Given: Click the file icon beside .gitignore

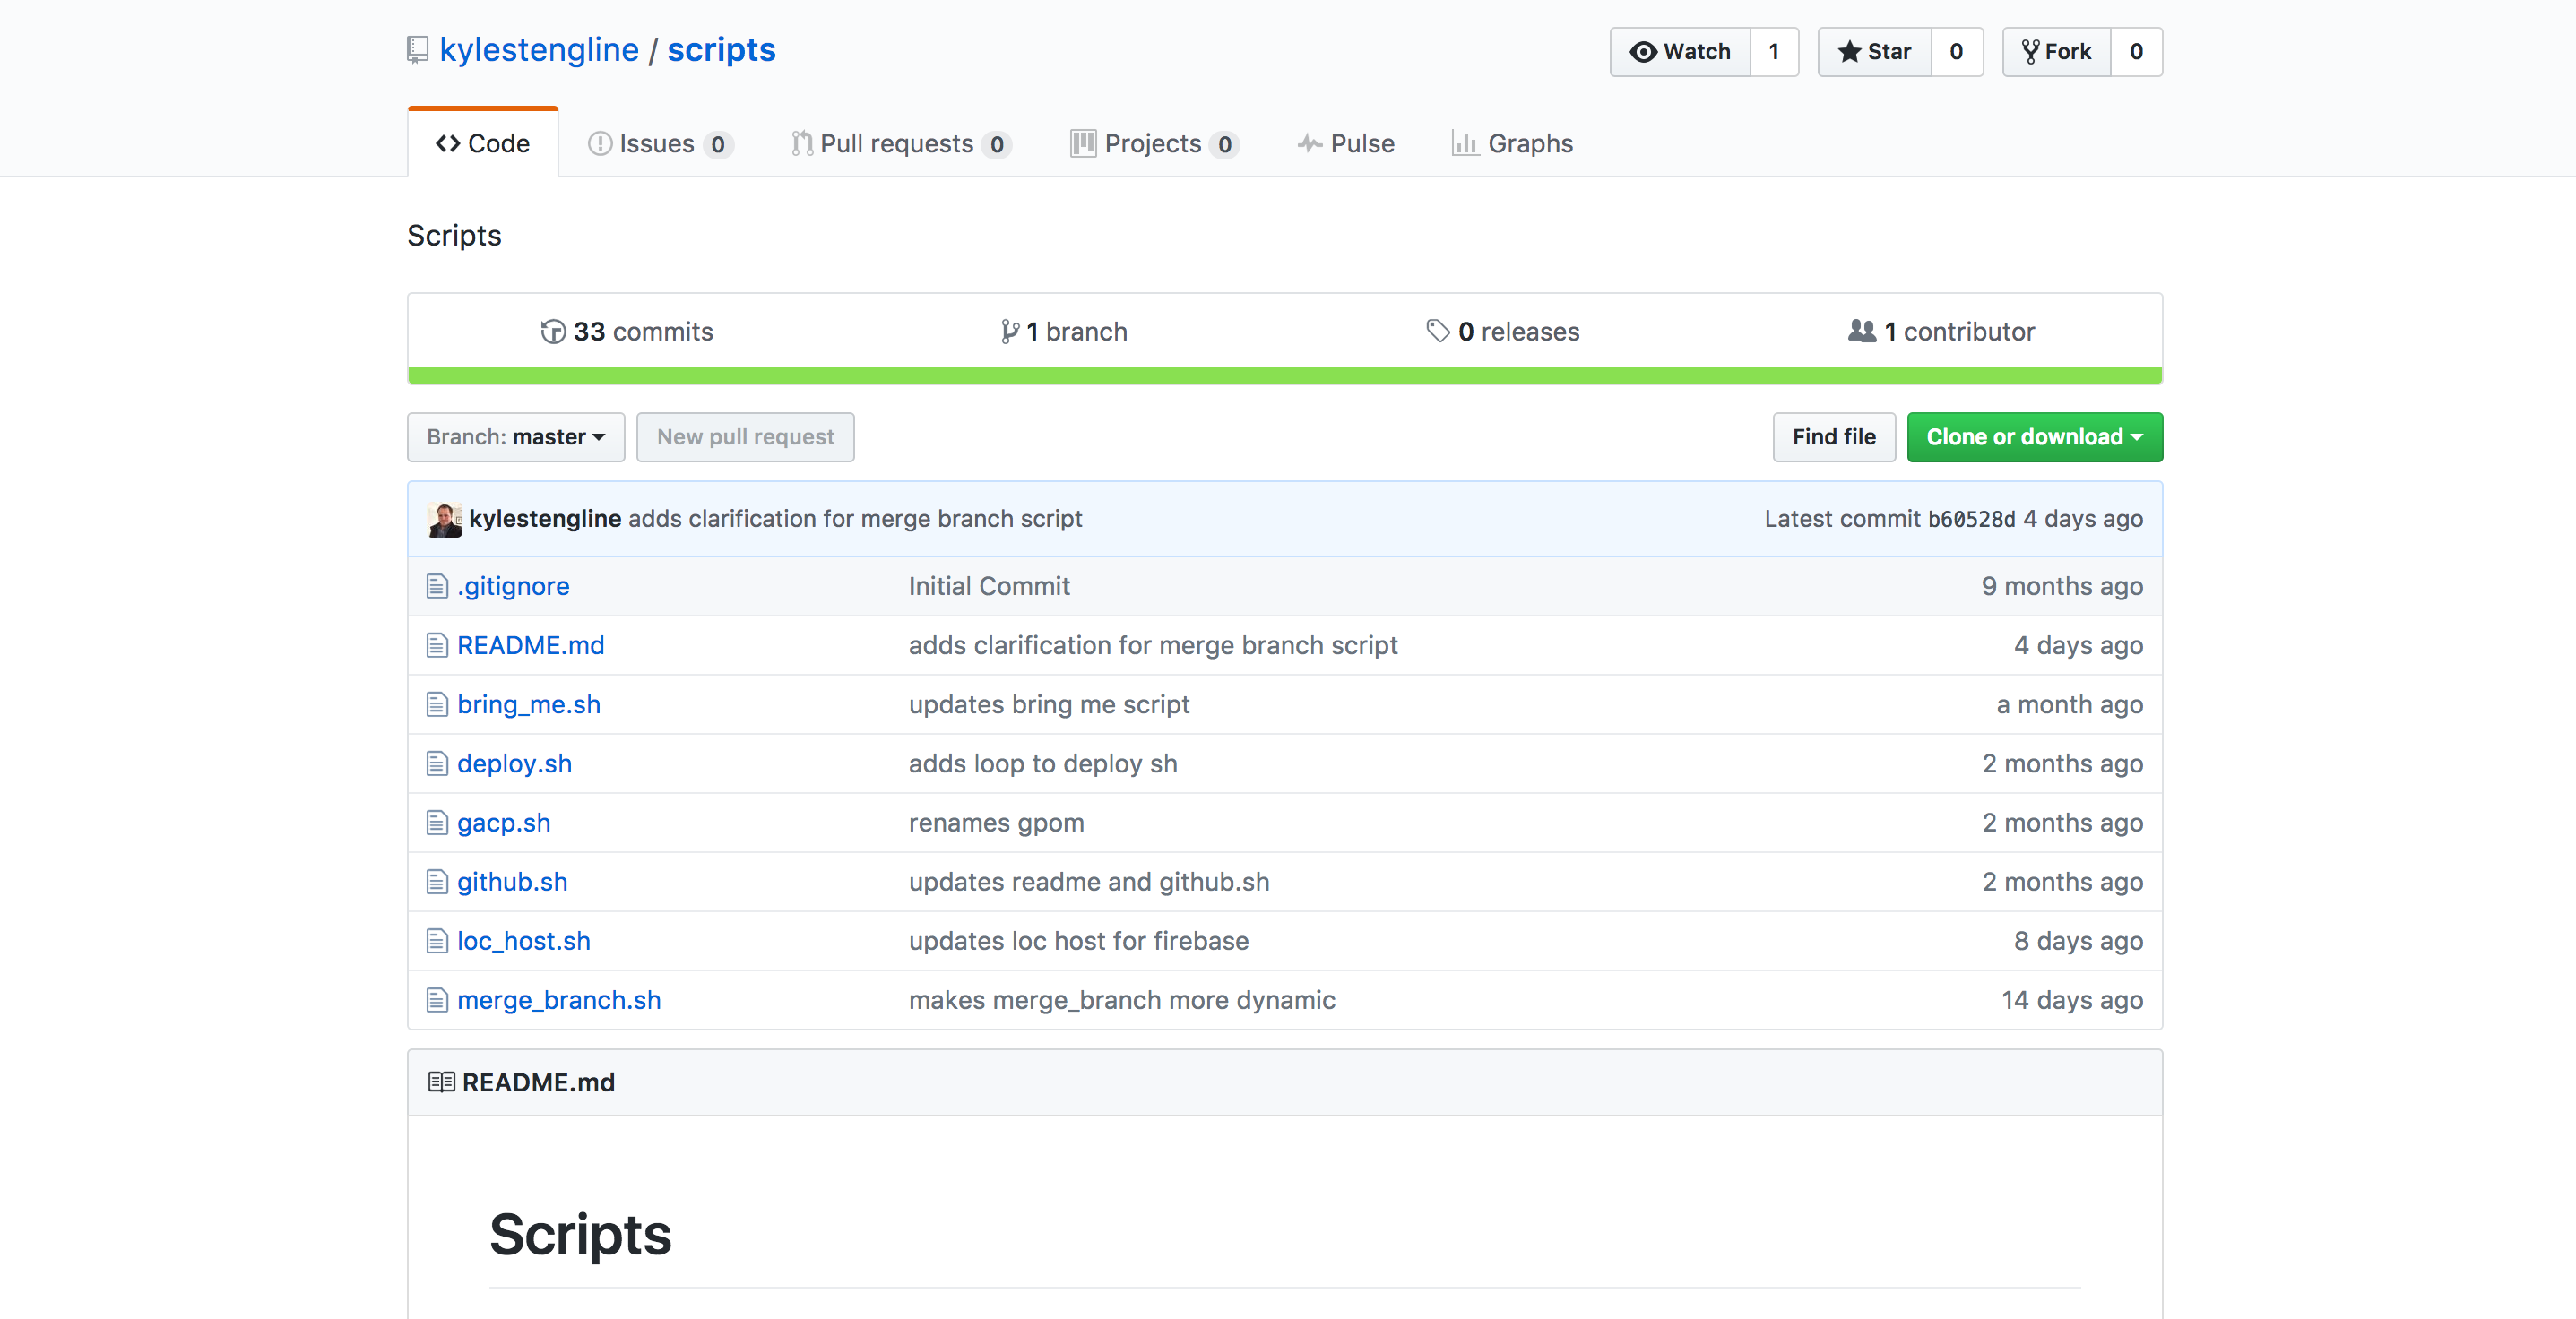Looking at the screenshot, I should (x=437, y=586).
